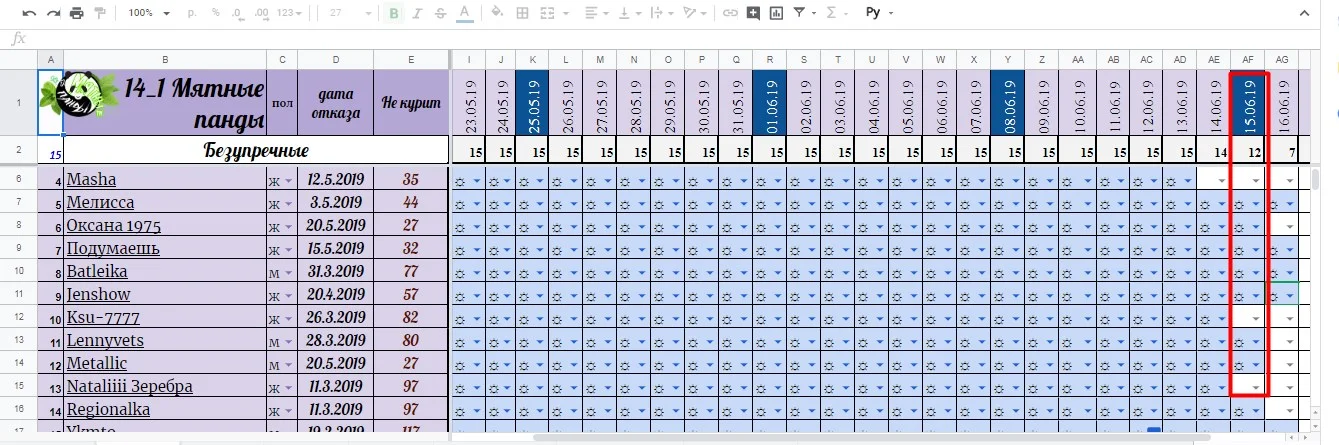Print the spreadsheet
The height and width of the screenshot is (445, 1339).
tap(76, 13)
